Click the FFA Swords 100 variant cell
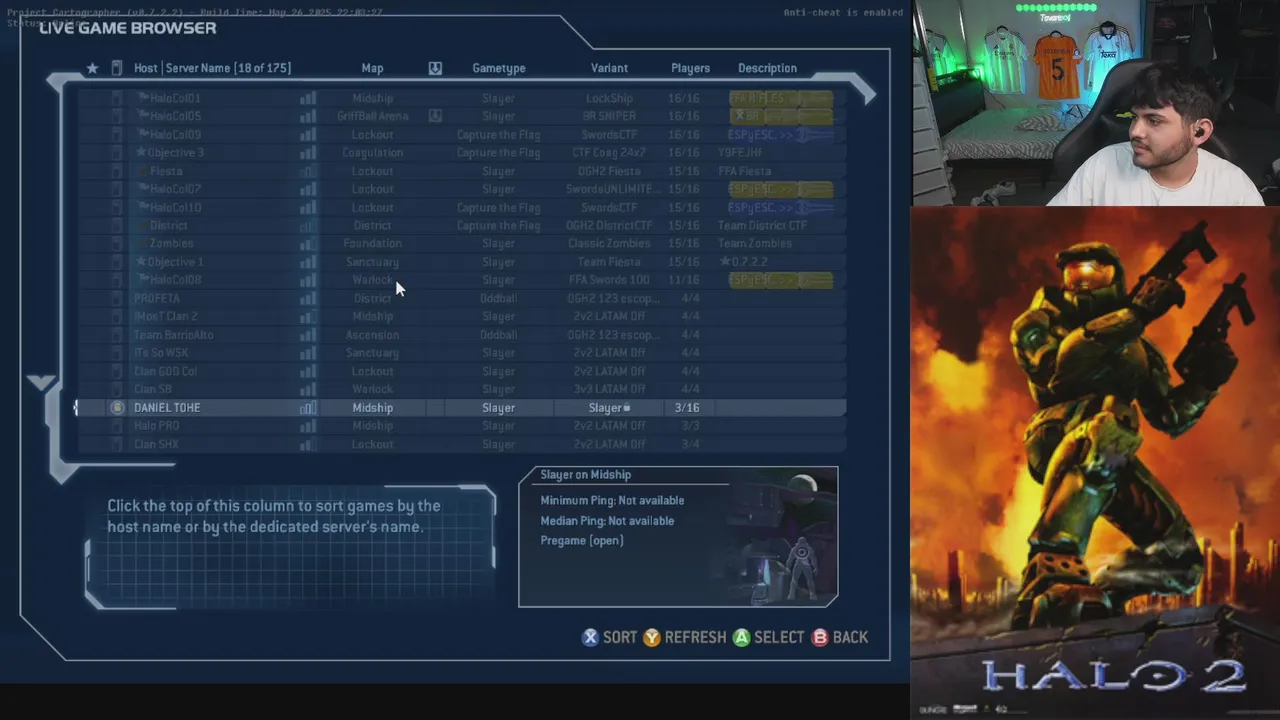The height and width of the screenshot is (720, 1280). coord(609,280)
